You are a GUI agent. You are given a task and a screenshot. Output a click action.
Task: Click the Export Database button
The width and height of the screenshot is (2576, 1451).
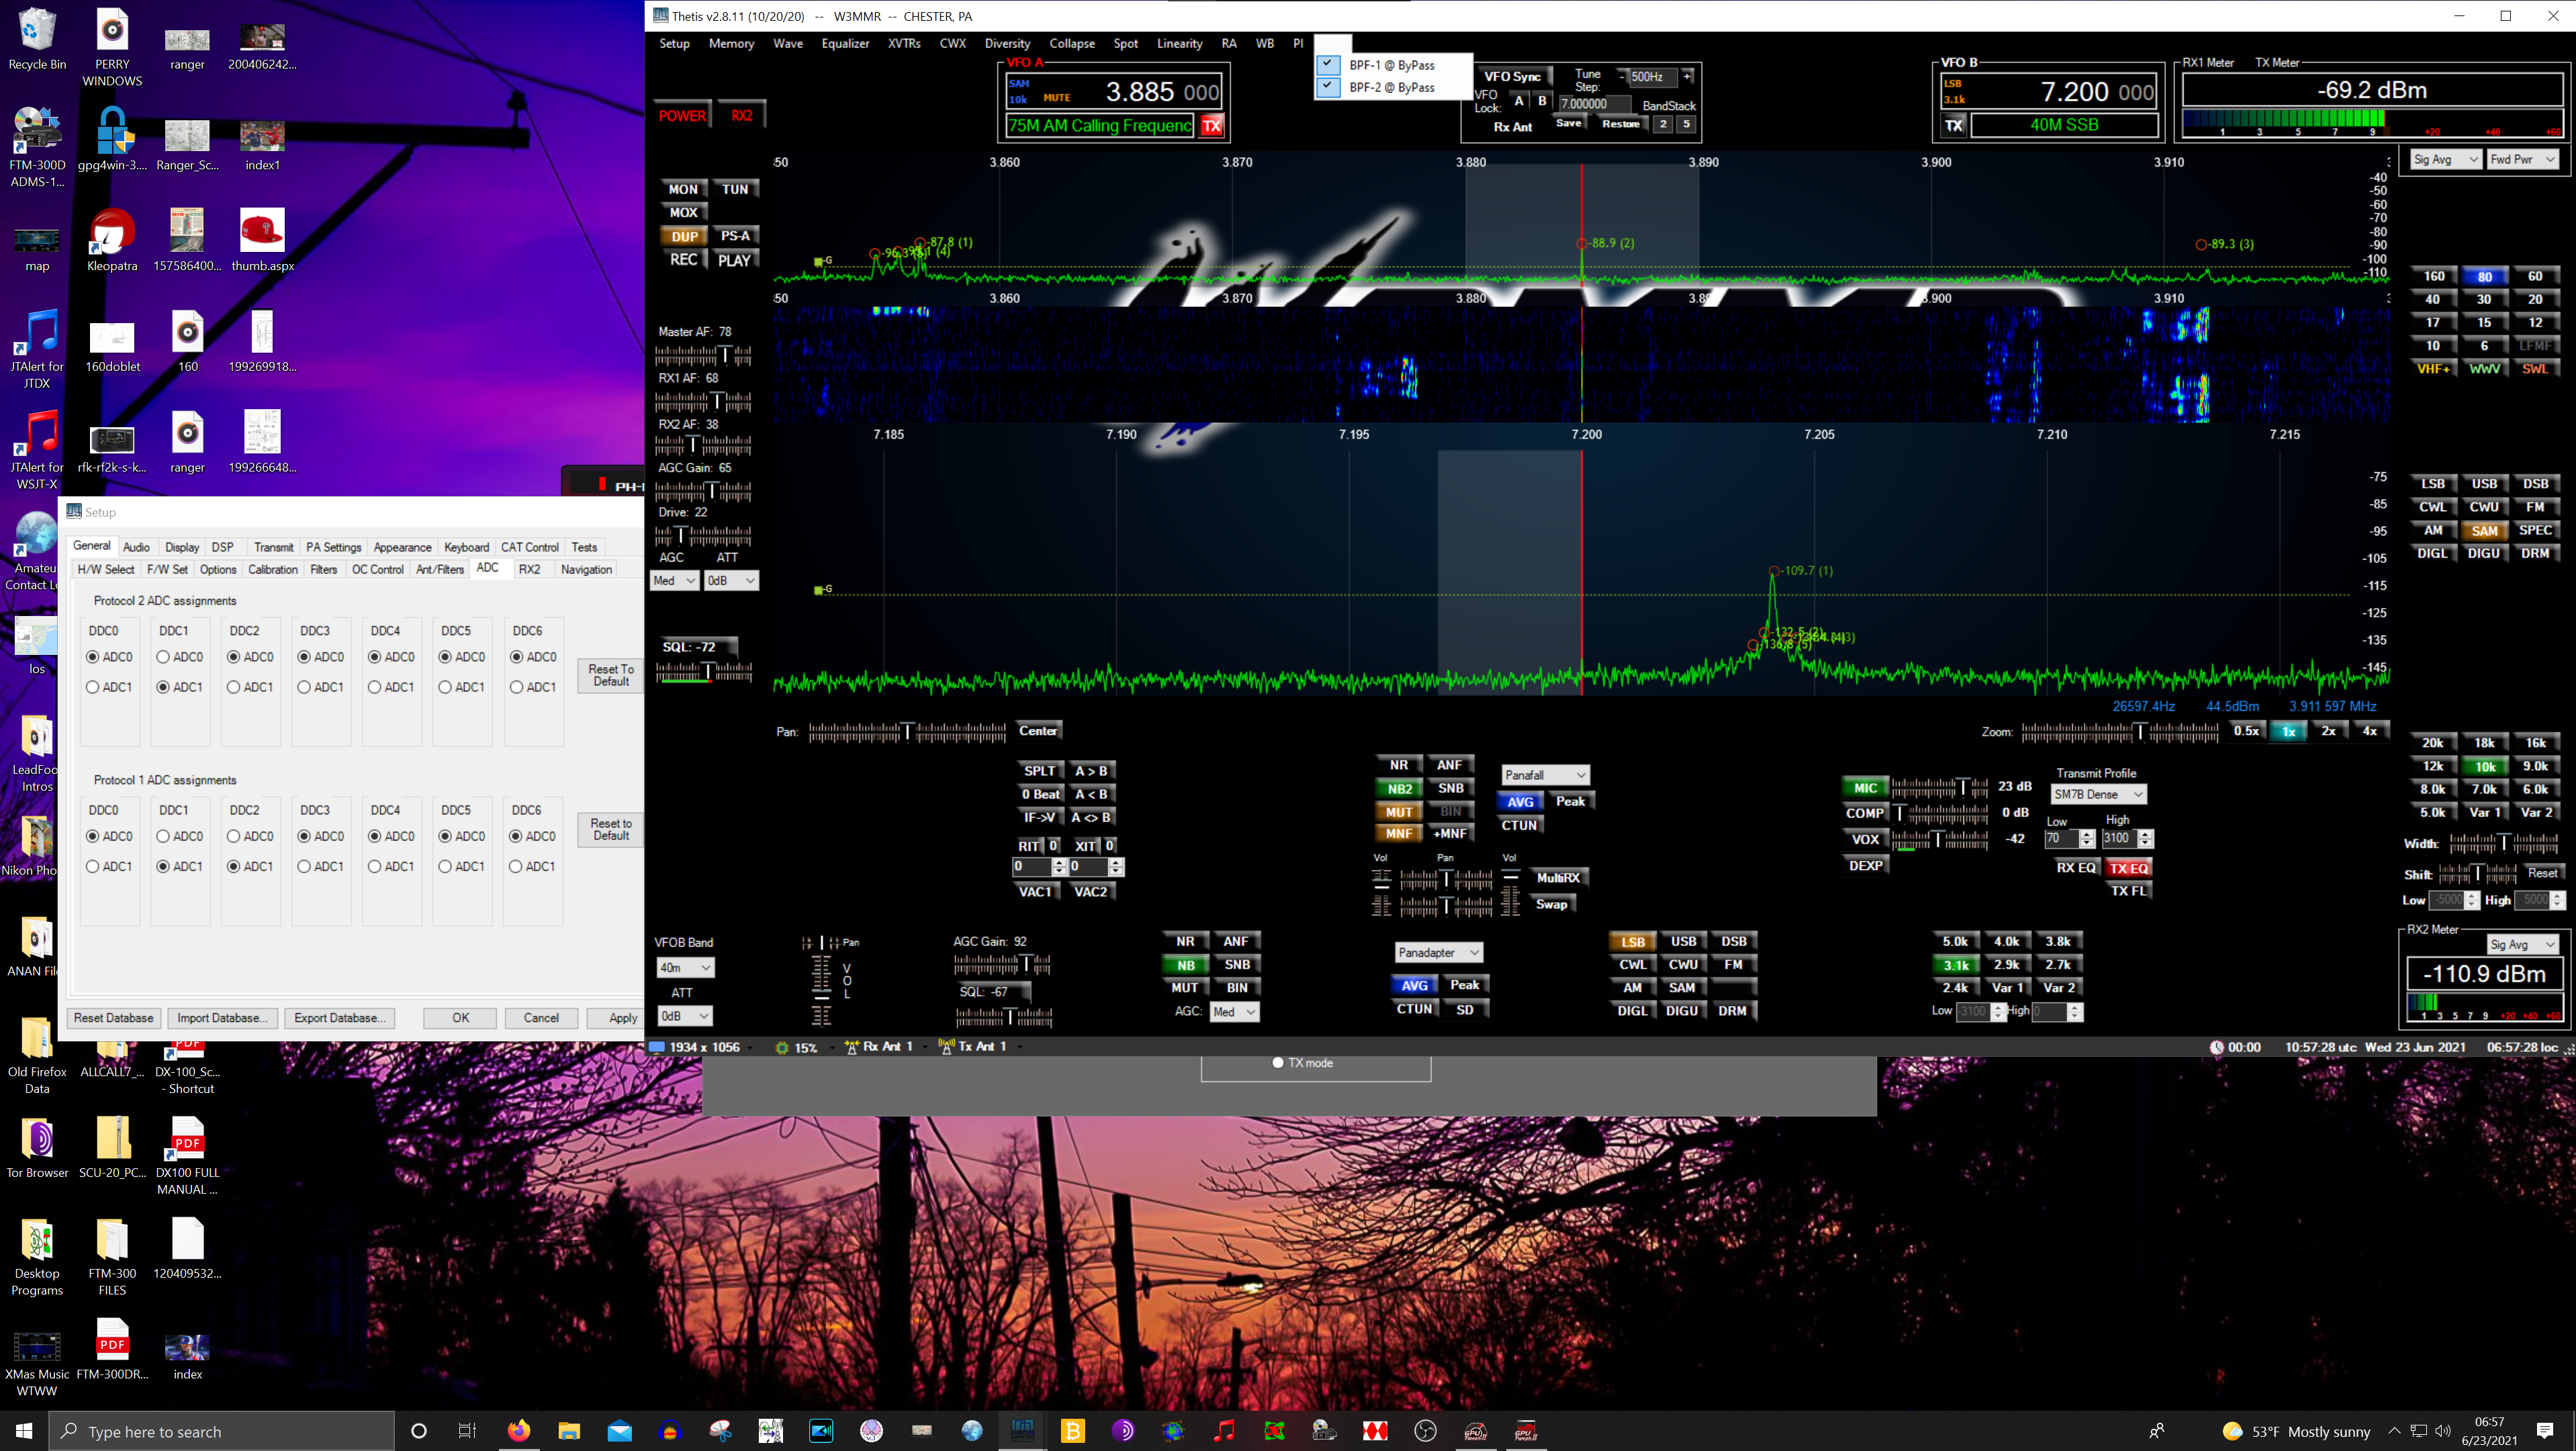click(339, 1018)
